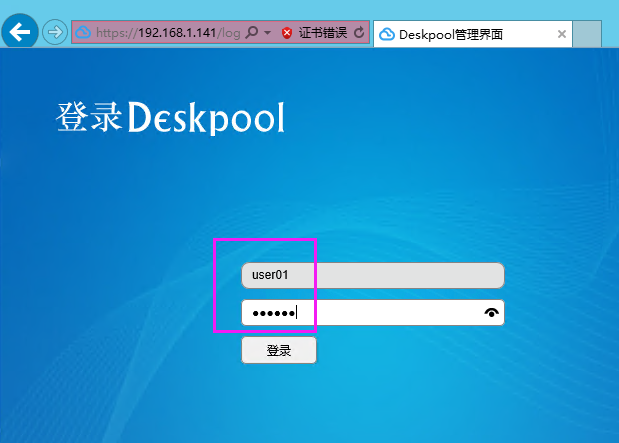
Task: Go back with the browser back arrow
Action: pyautogui.click(x=20, y=32)
